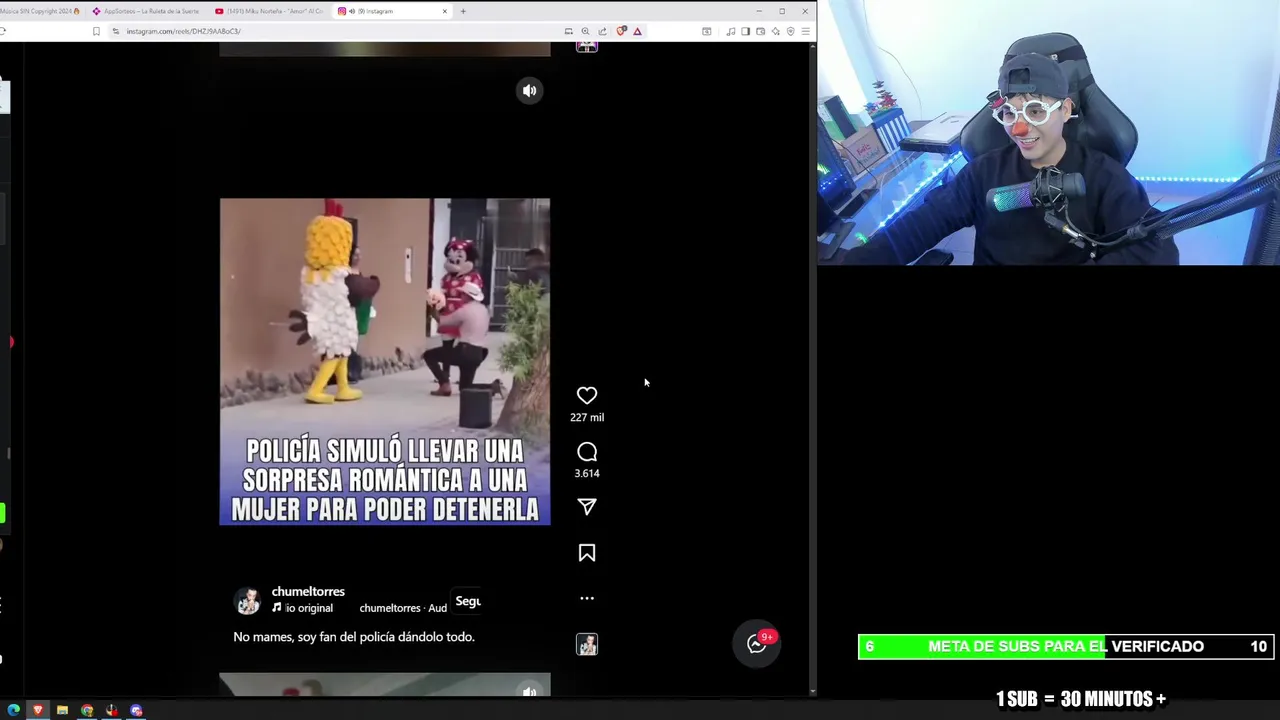Open the OBS recording icon in taskbar

coord(112,710)
